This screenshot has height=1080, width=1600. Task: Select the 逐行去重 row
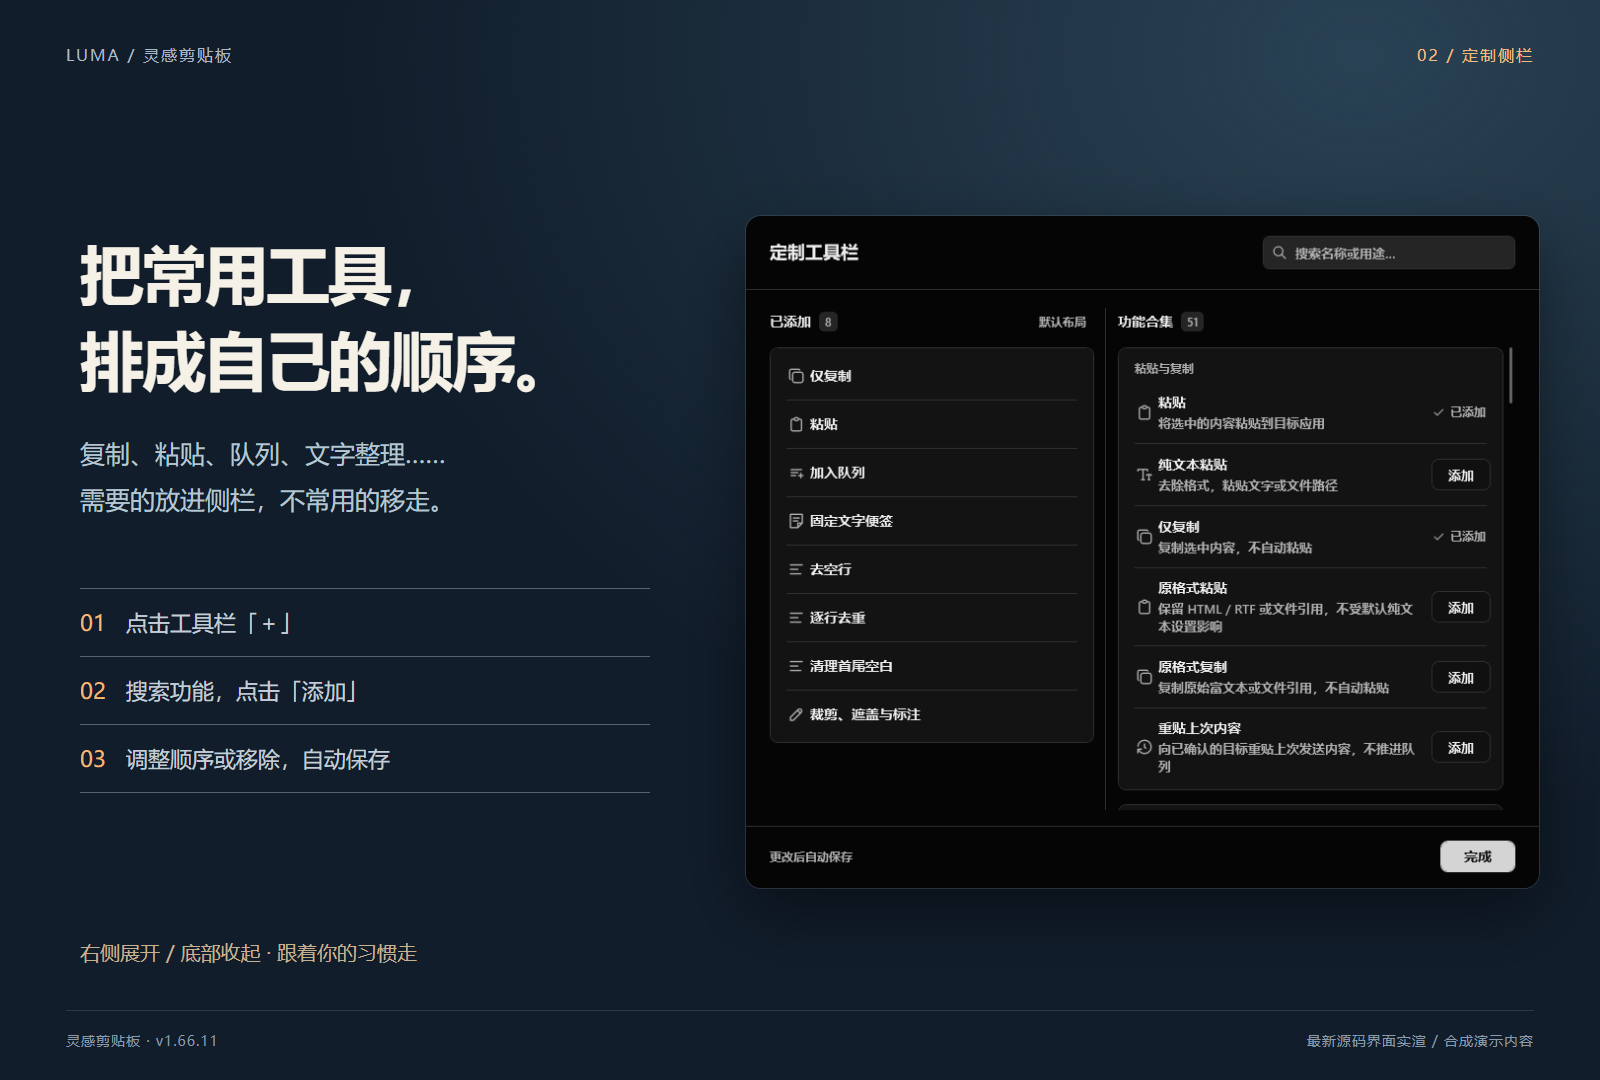click(x=932, y=618)
